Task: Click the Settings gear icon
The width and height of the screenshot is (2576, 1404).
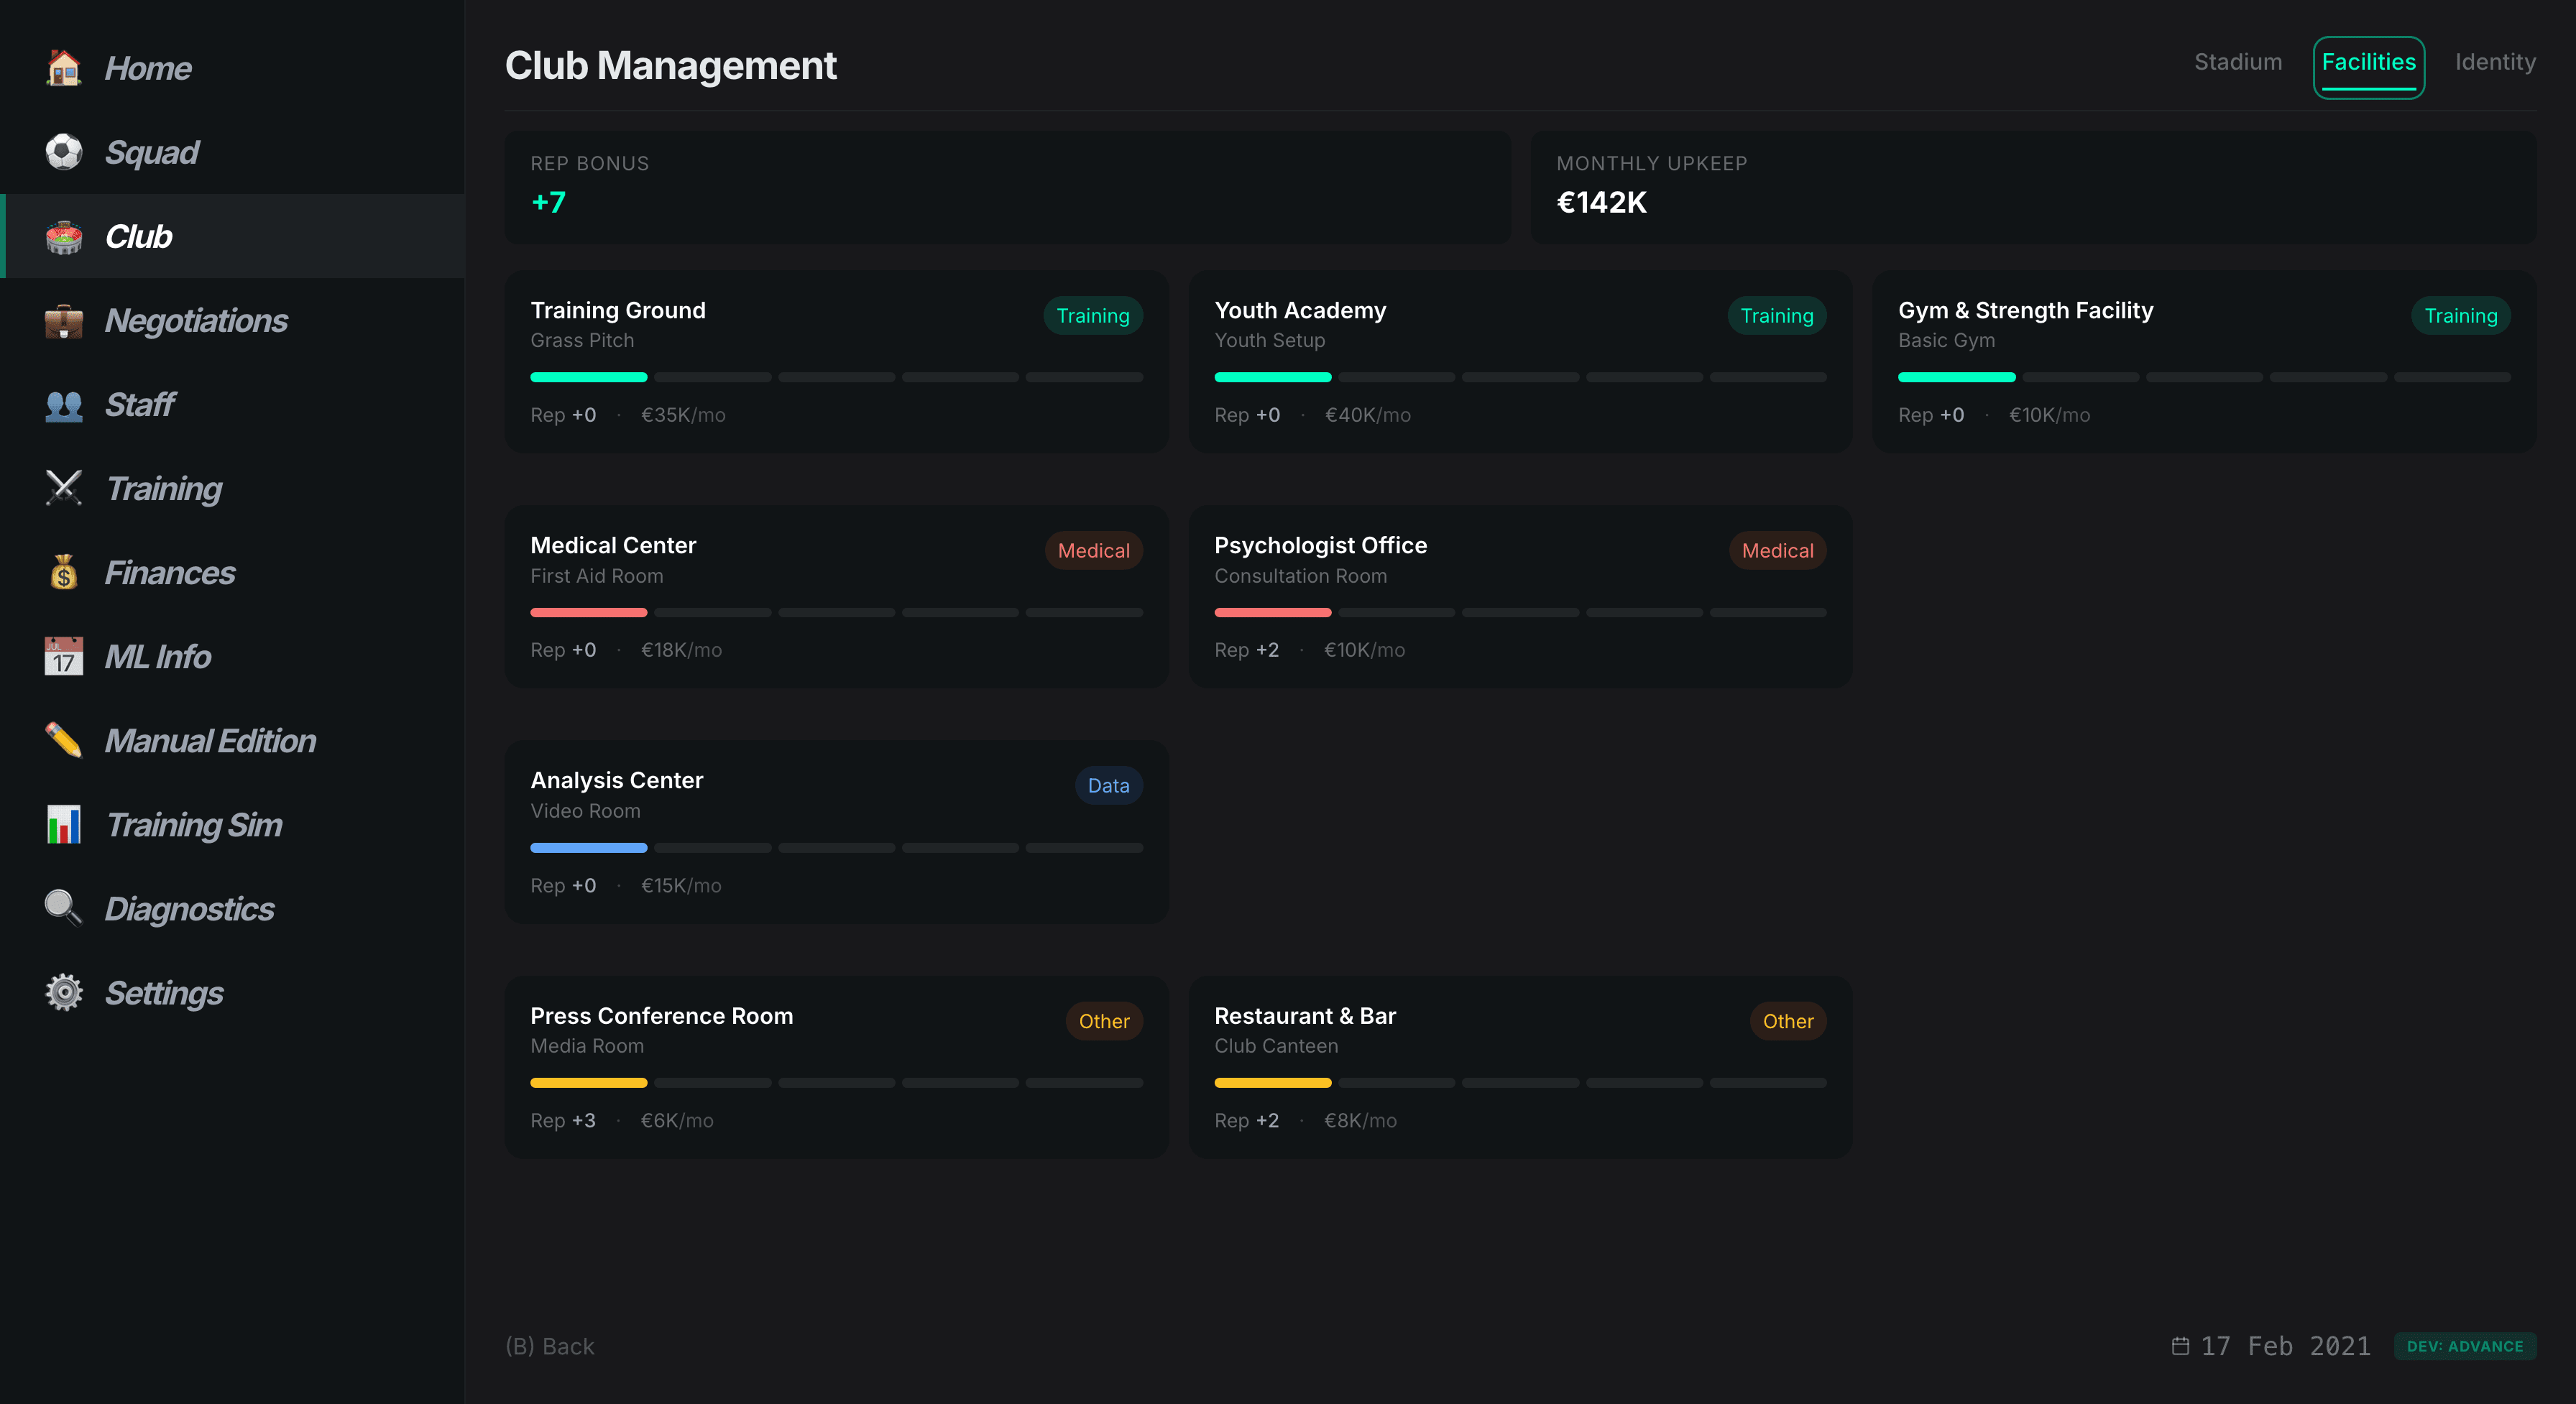Action: point(64,992)
